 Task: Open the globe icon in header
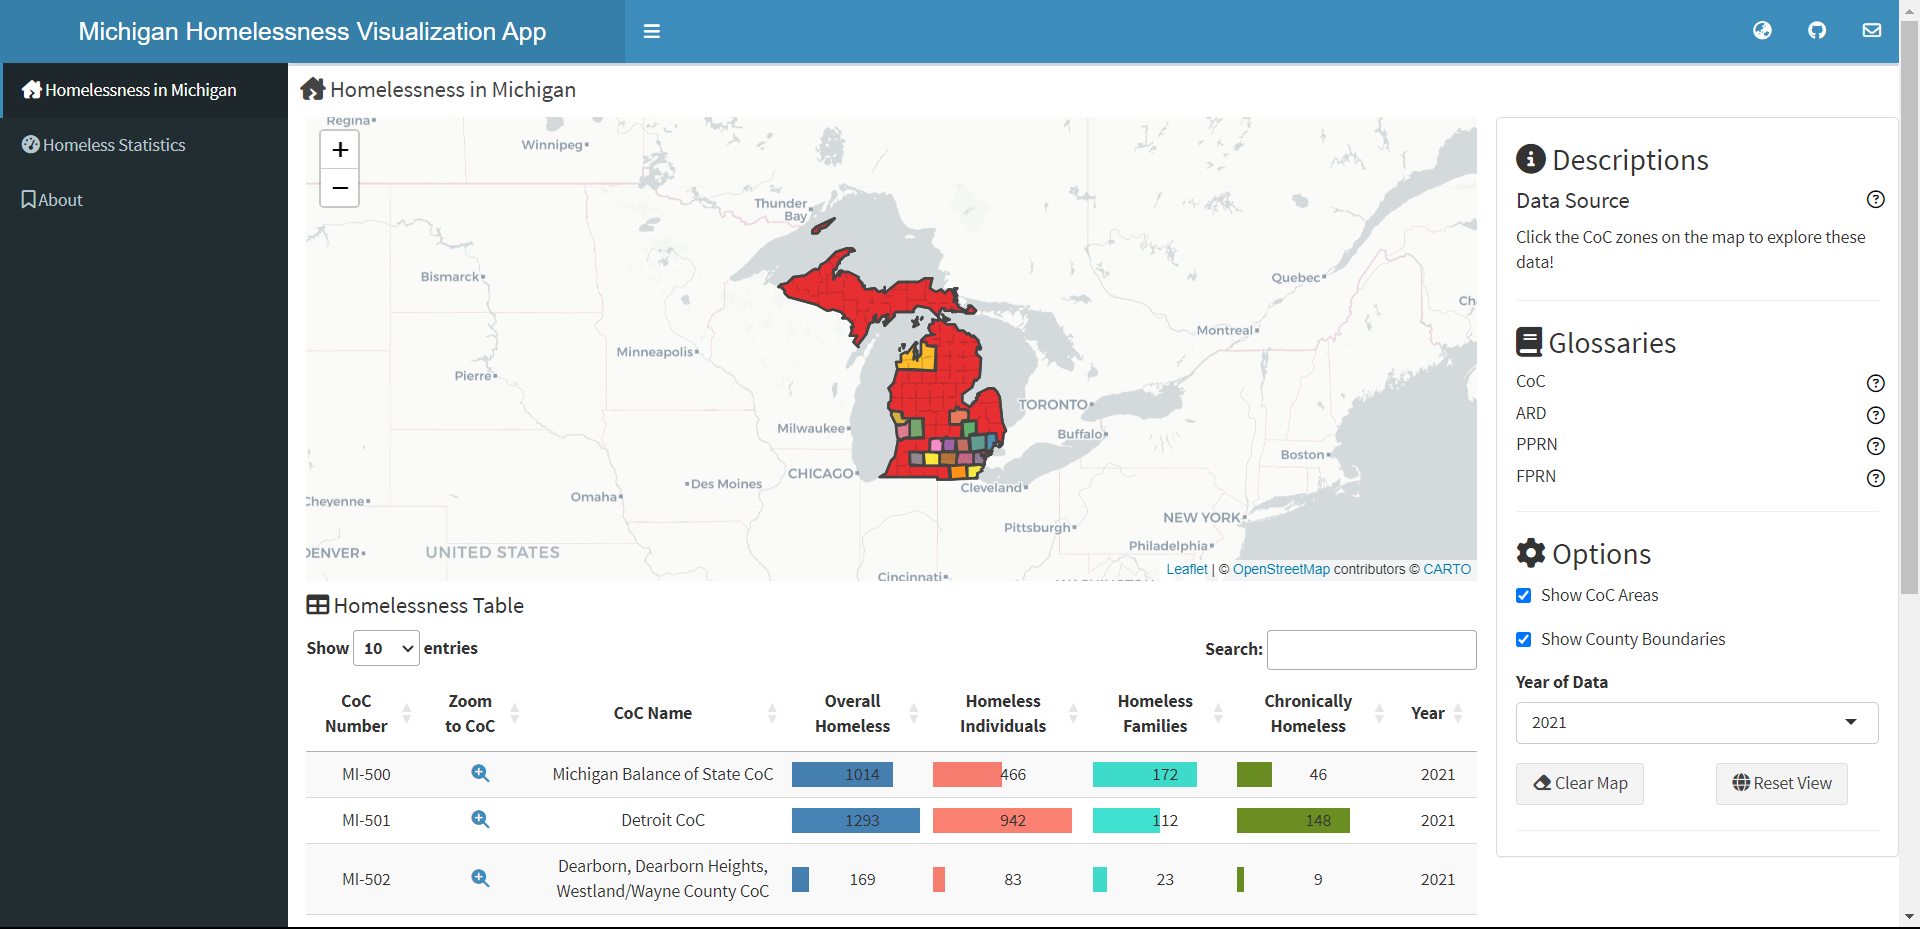(1762, 31)
